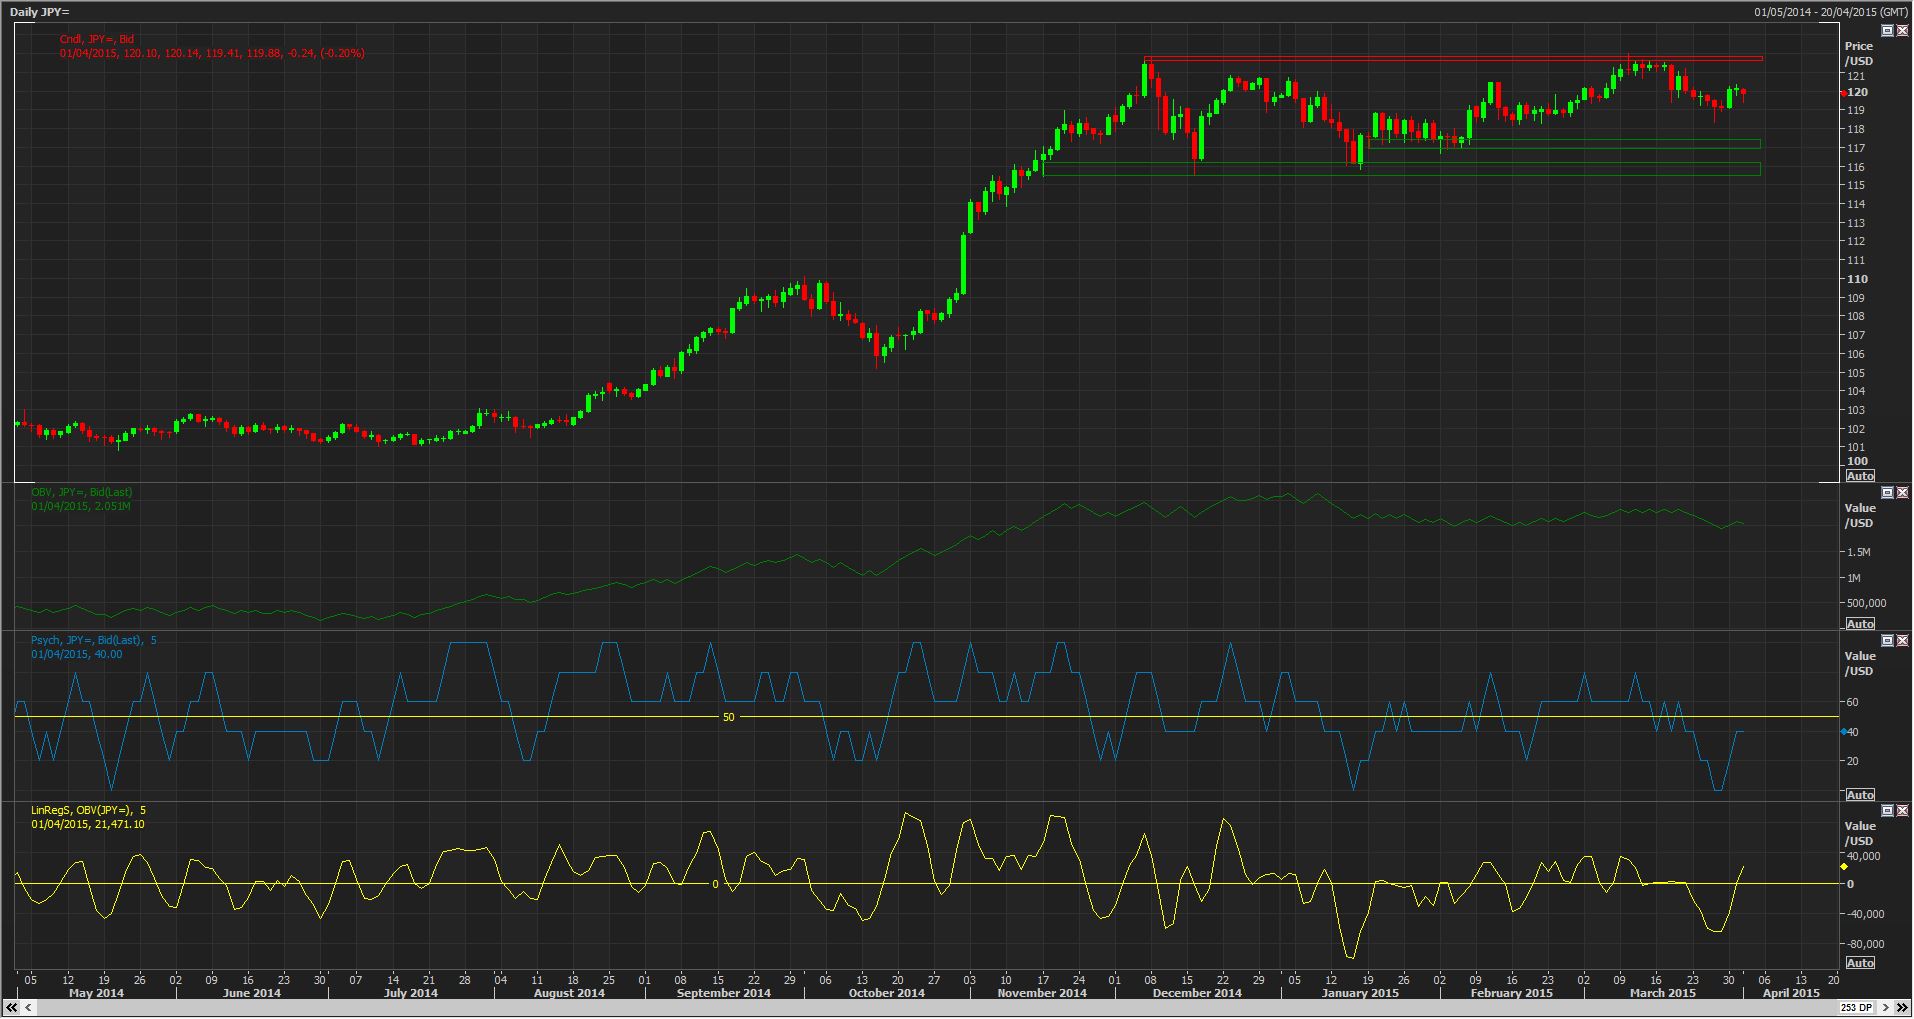Select the 'Psych, JPY=, Bid(Last), 5' label
The height and width of the screenshot is (1019, 1914).
click(x=94, y=640)
